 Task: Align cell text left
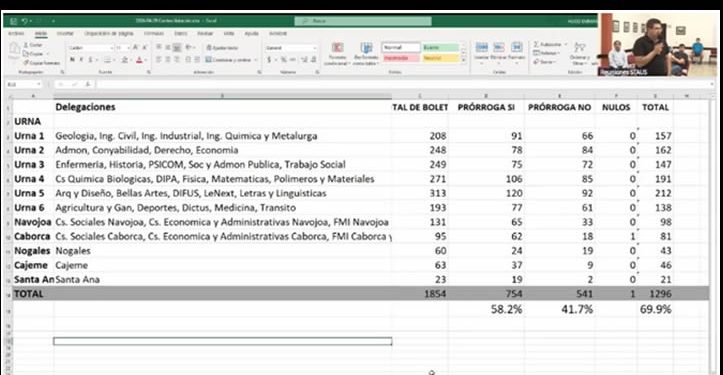[159, 60]
